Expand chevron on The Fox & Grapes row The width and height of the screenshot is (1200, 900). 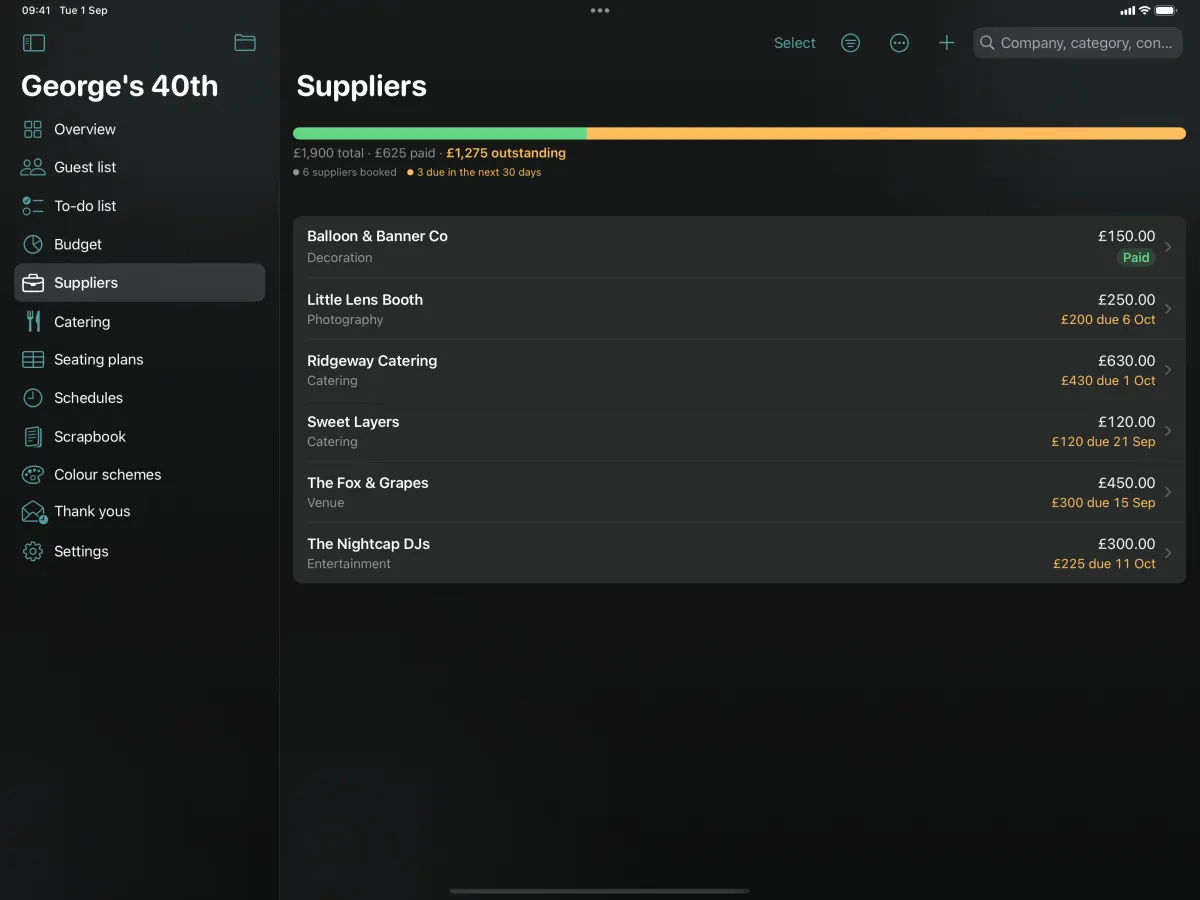click(x=1168, y=492)
